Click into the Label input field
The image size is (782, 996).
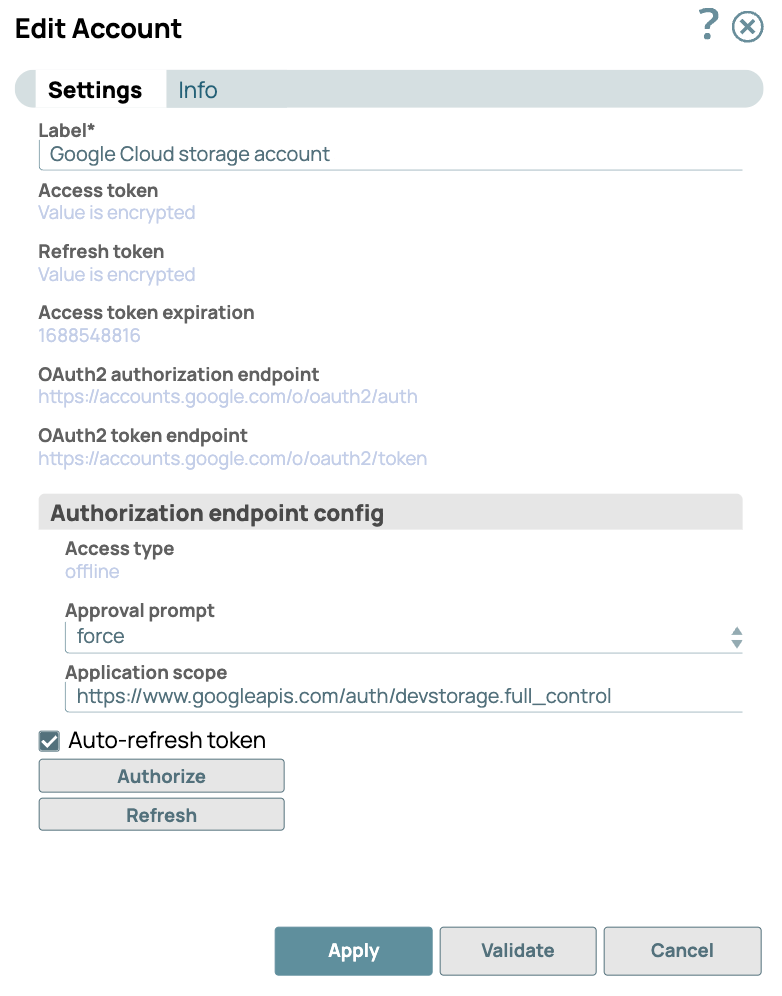(x=390, y=155)
